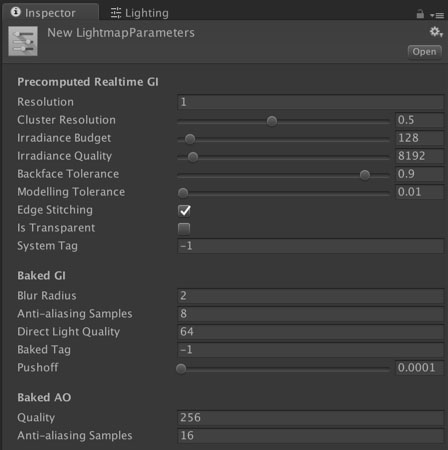Switch to the Lighting tab
The image size is (448, 450).
point(140,13)
